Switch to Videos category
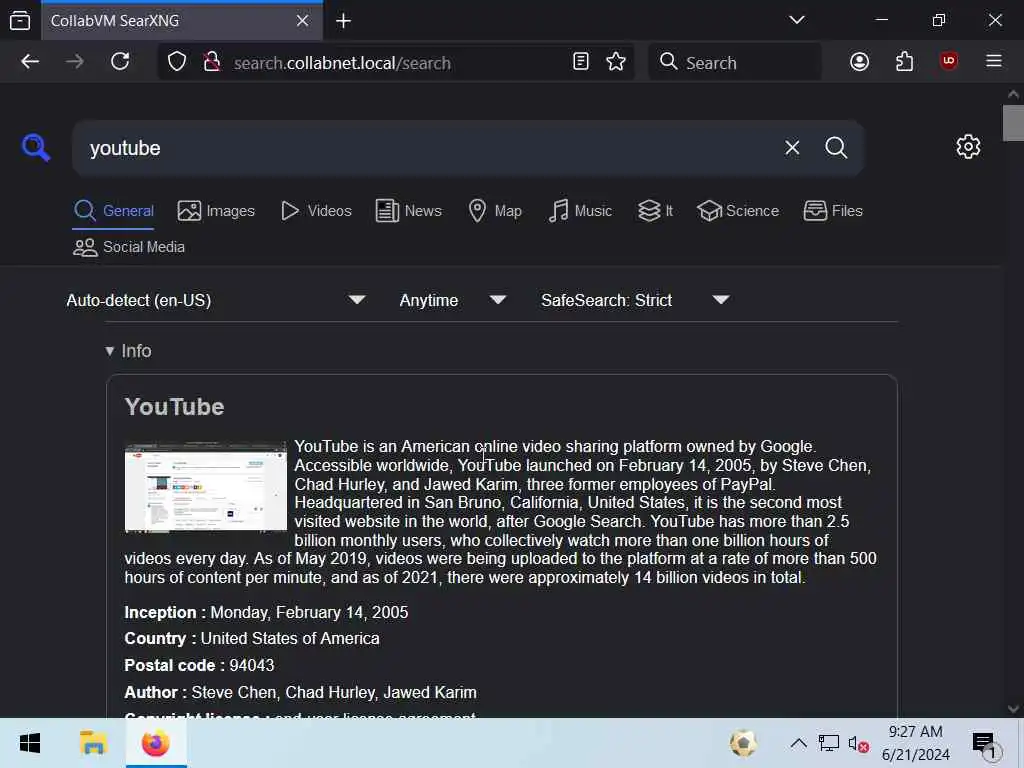This screenshot has width=1024, height=768. click(316, 211)
